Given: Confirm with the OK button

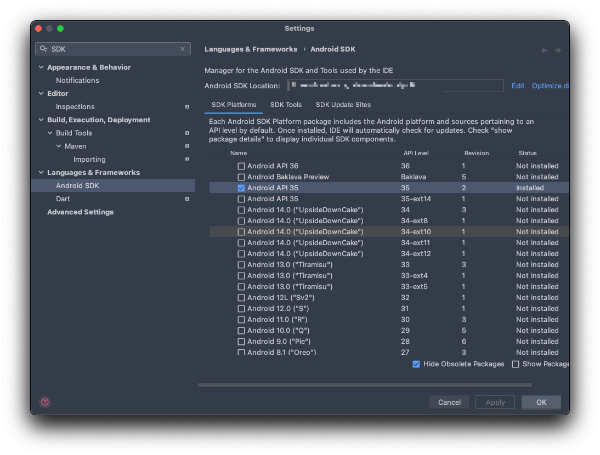Looking at the screenshot, I should pyautogui.click(x=541, y=402).
